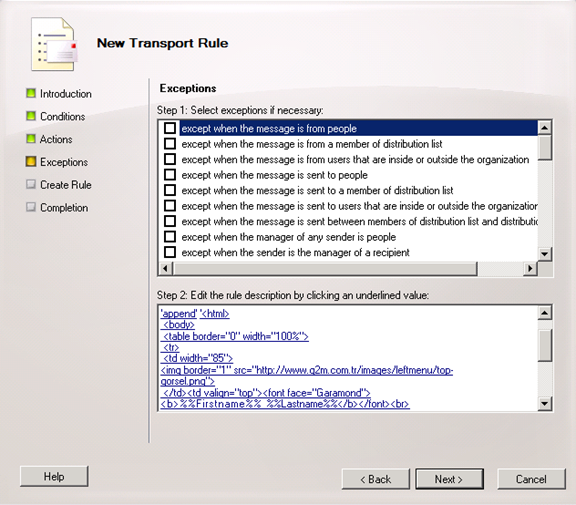This screenshot has height=505, width=576.
Task: Enable 'except when the message is sent to people'
Action: tap(170, 174)
